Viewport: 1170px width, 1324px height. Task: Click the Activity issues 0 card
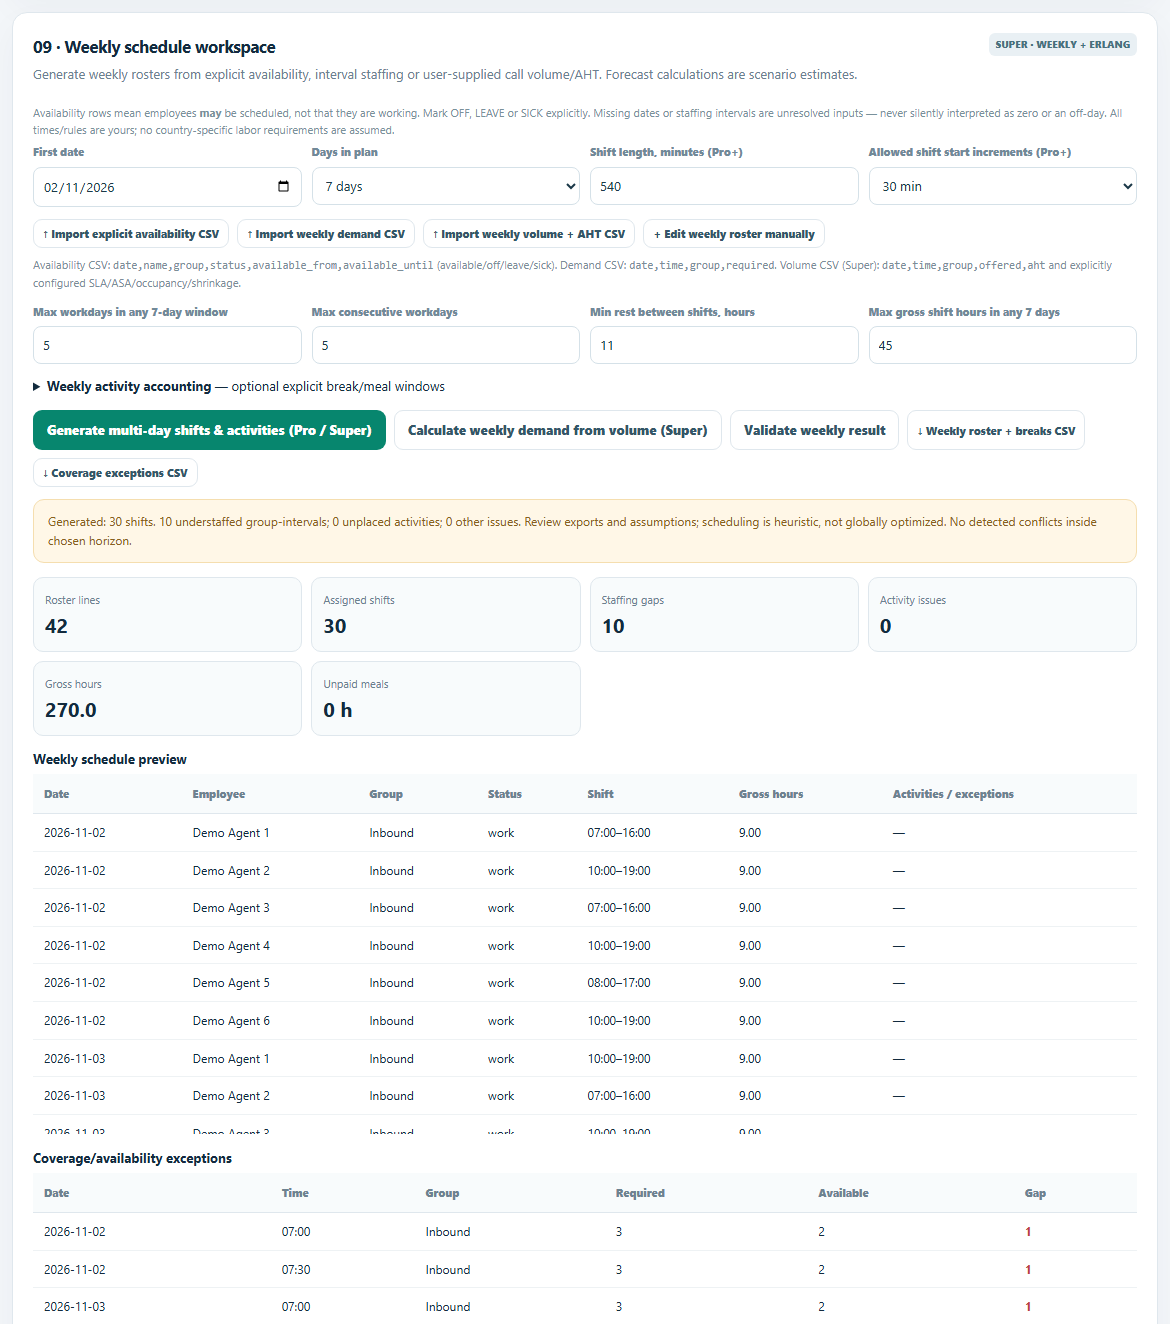pos(1002,614)
